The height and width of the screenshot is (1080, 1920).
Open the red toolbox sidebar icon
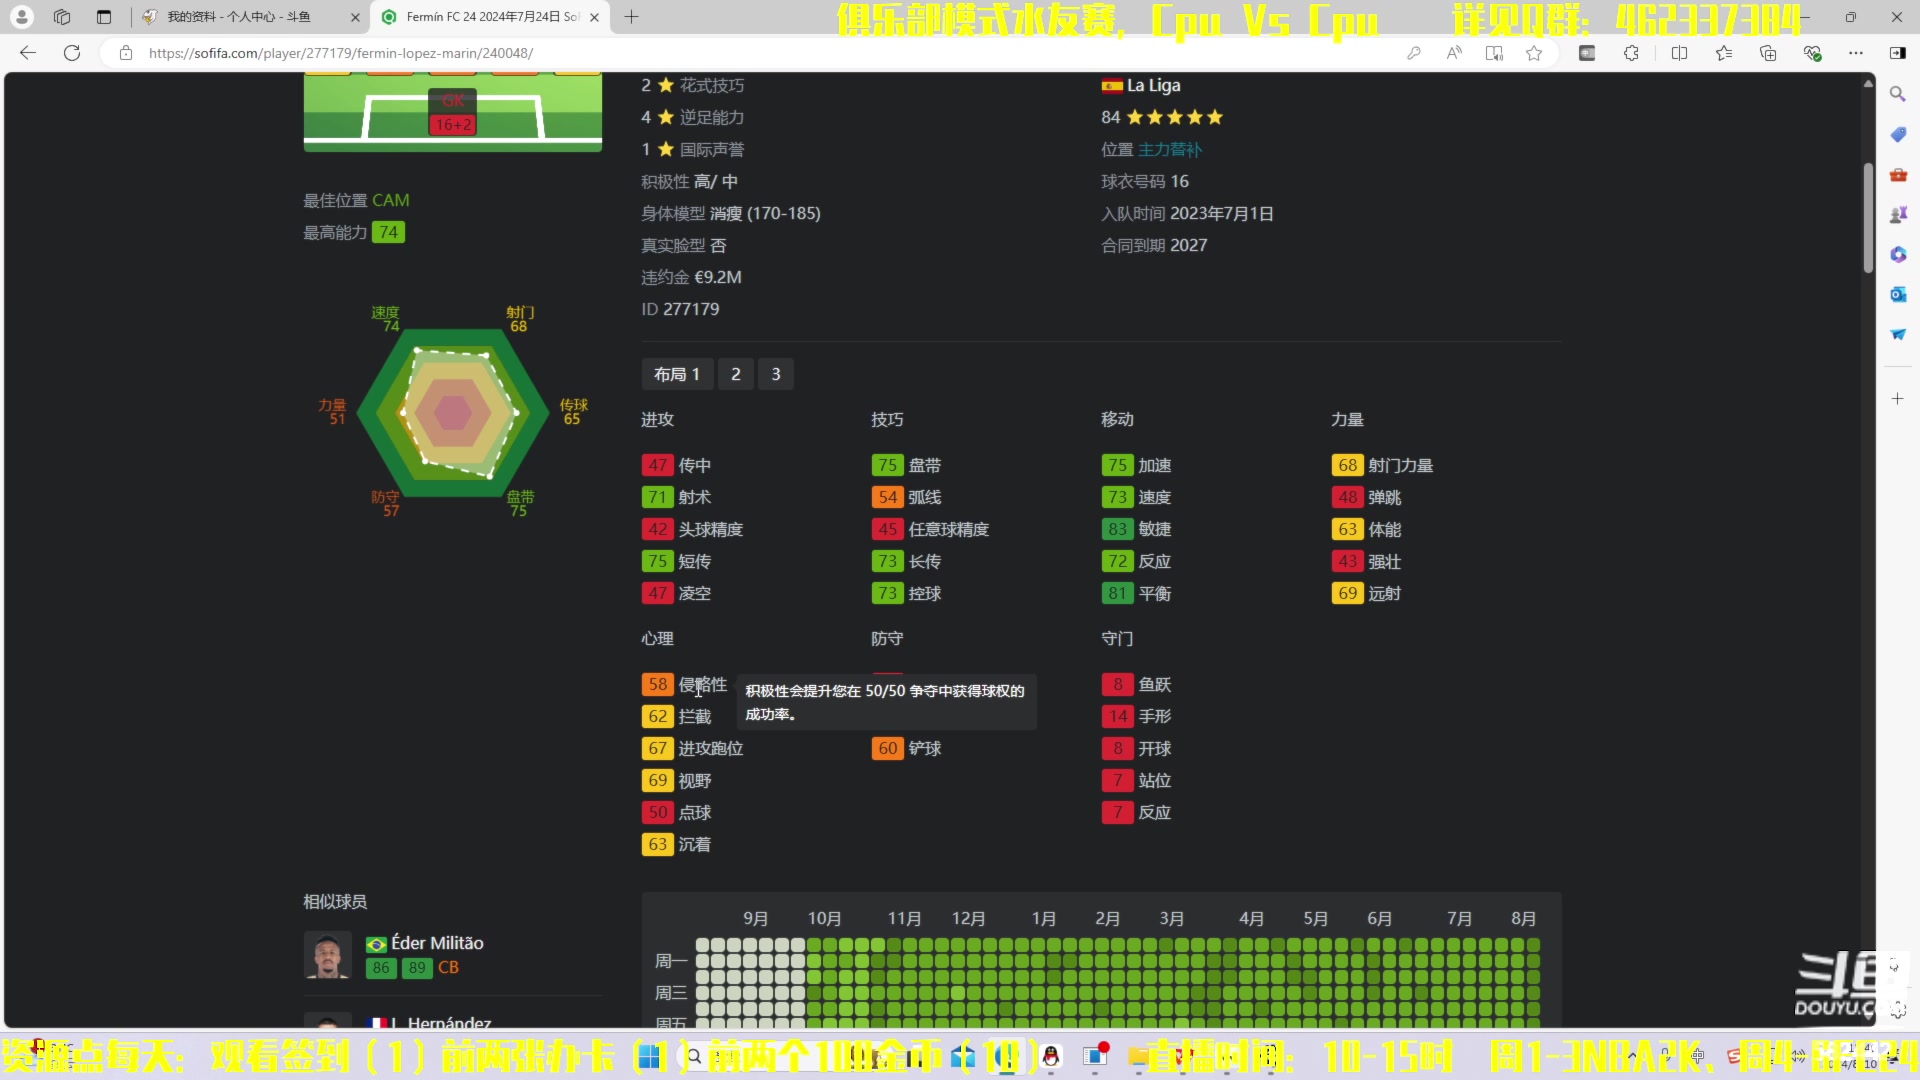pos(1897,174)
